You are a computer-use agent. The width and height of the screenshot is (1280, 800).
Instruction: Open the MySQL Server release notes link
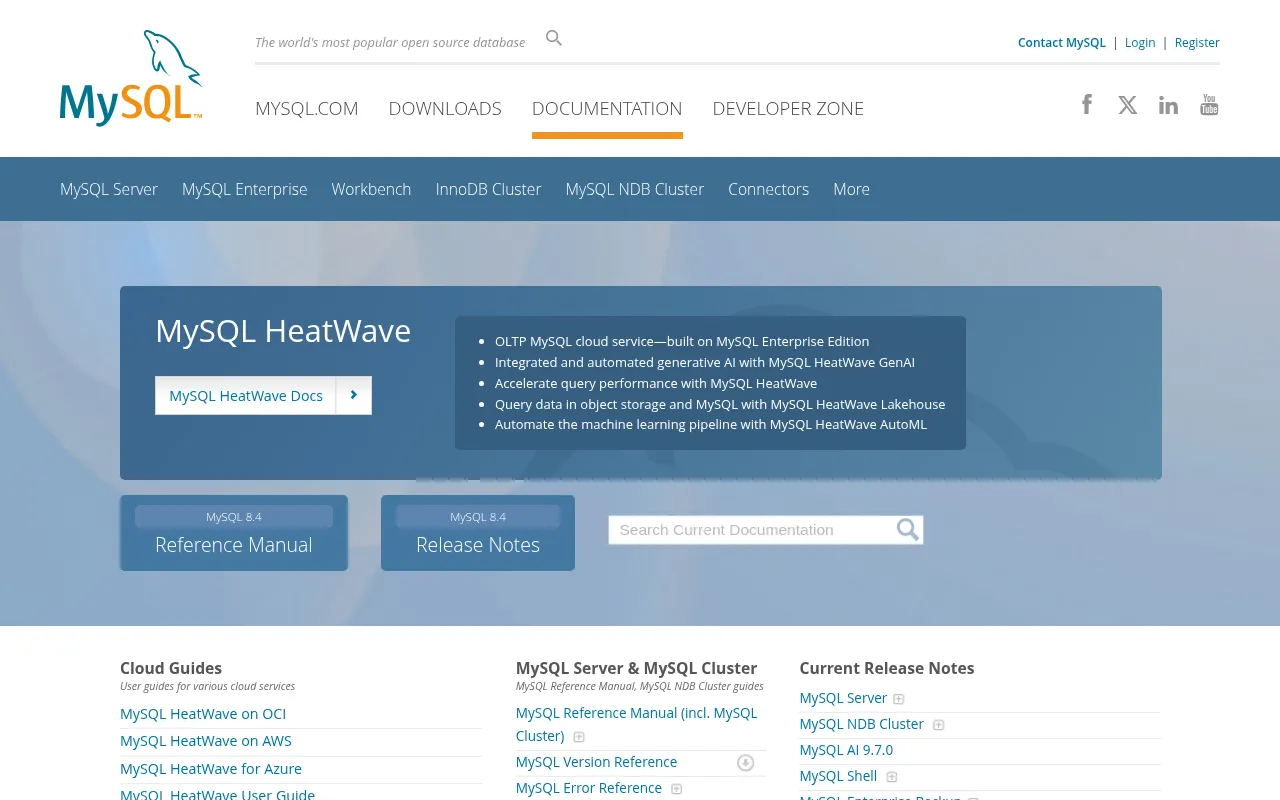pyautogui.click(x=844, y=698)
